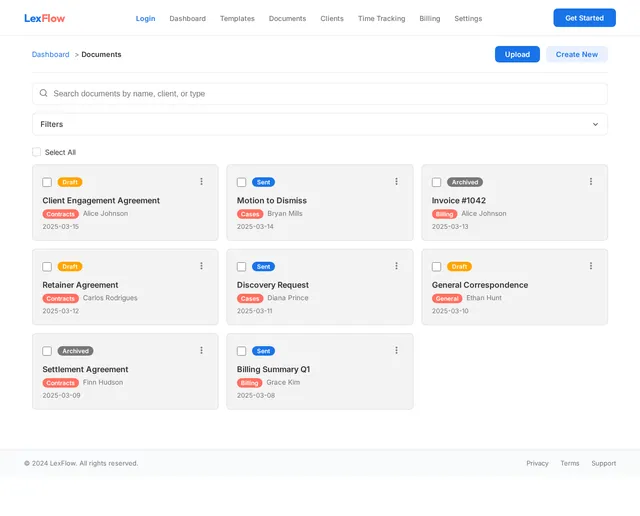640x516 pixels.
Task: Select the Settlement Agreement card checkbox
Action: coord(47,351)
